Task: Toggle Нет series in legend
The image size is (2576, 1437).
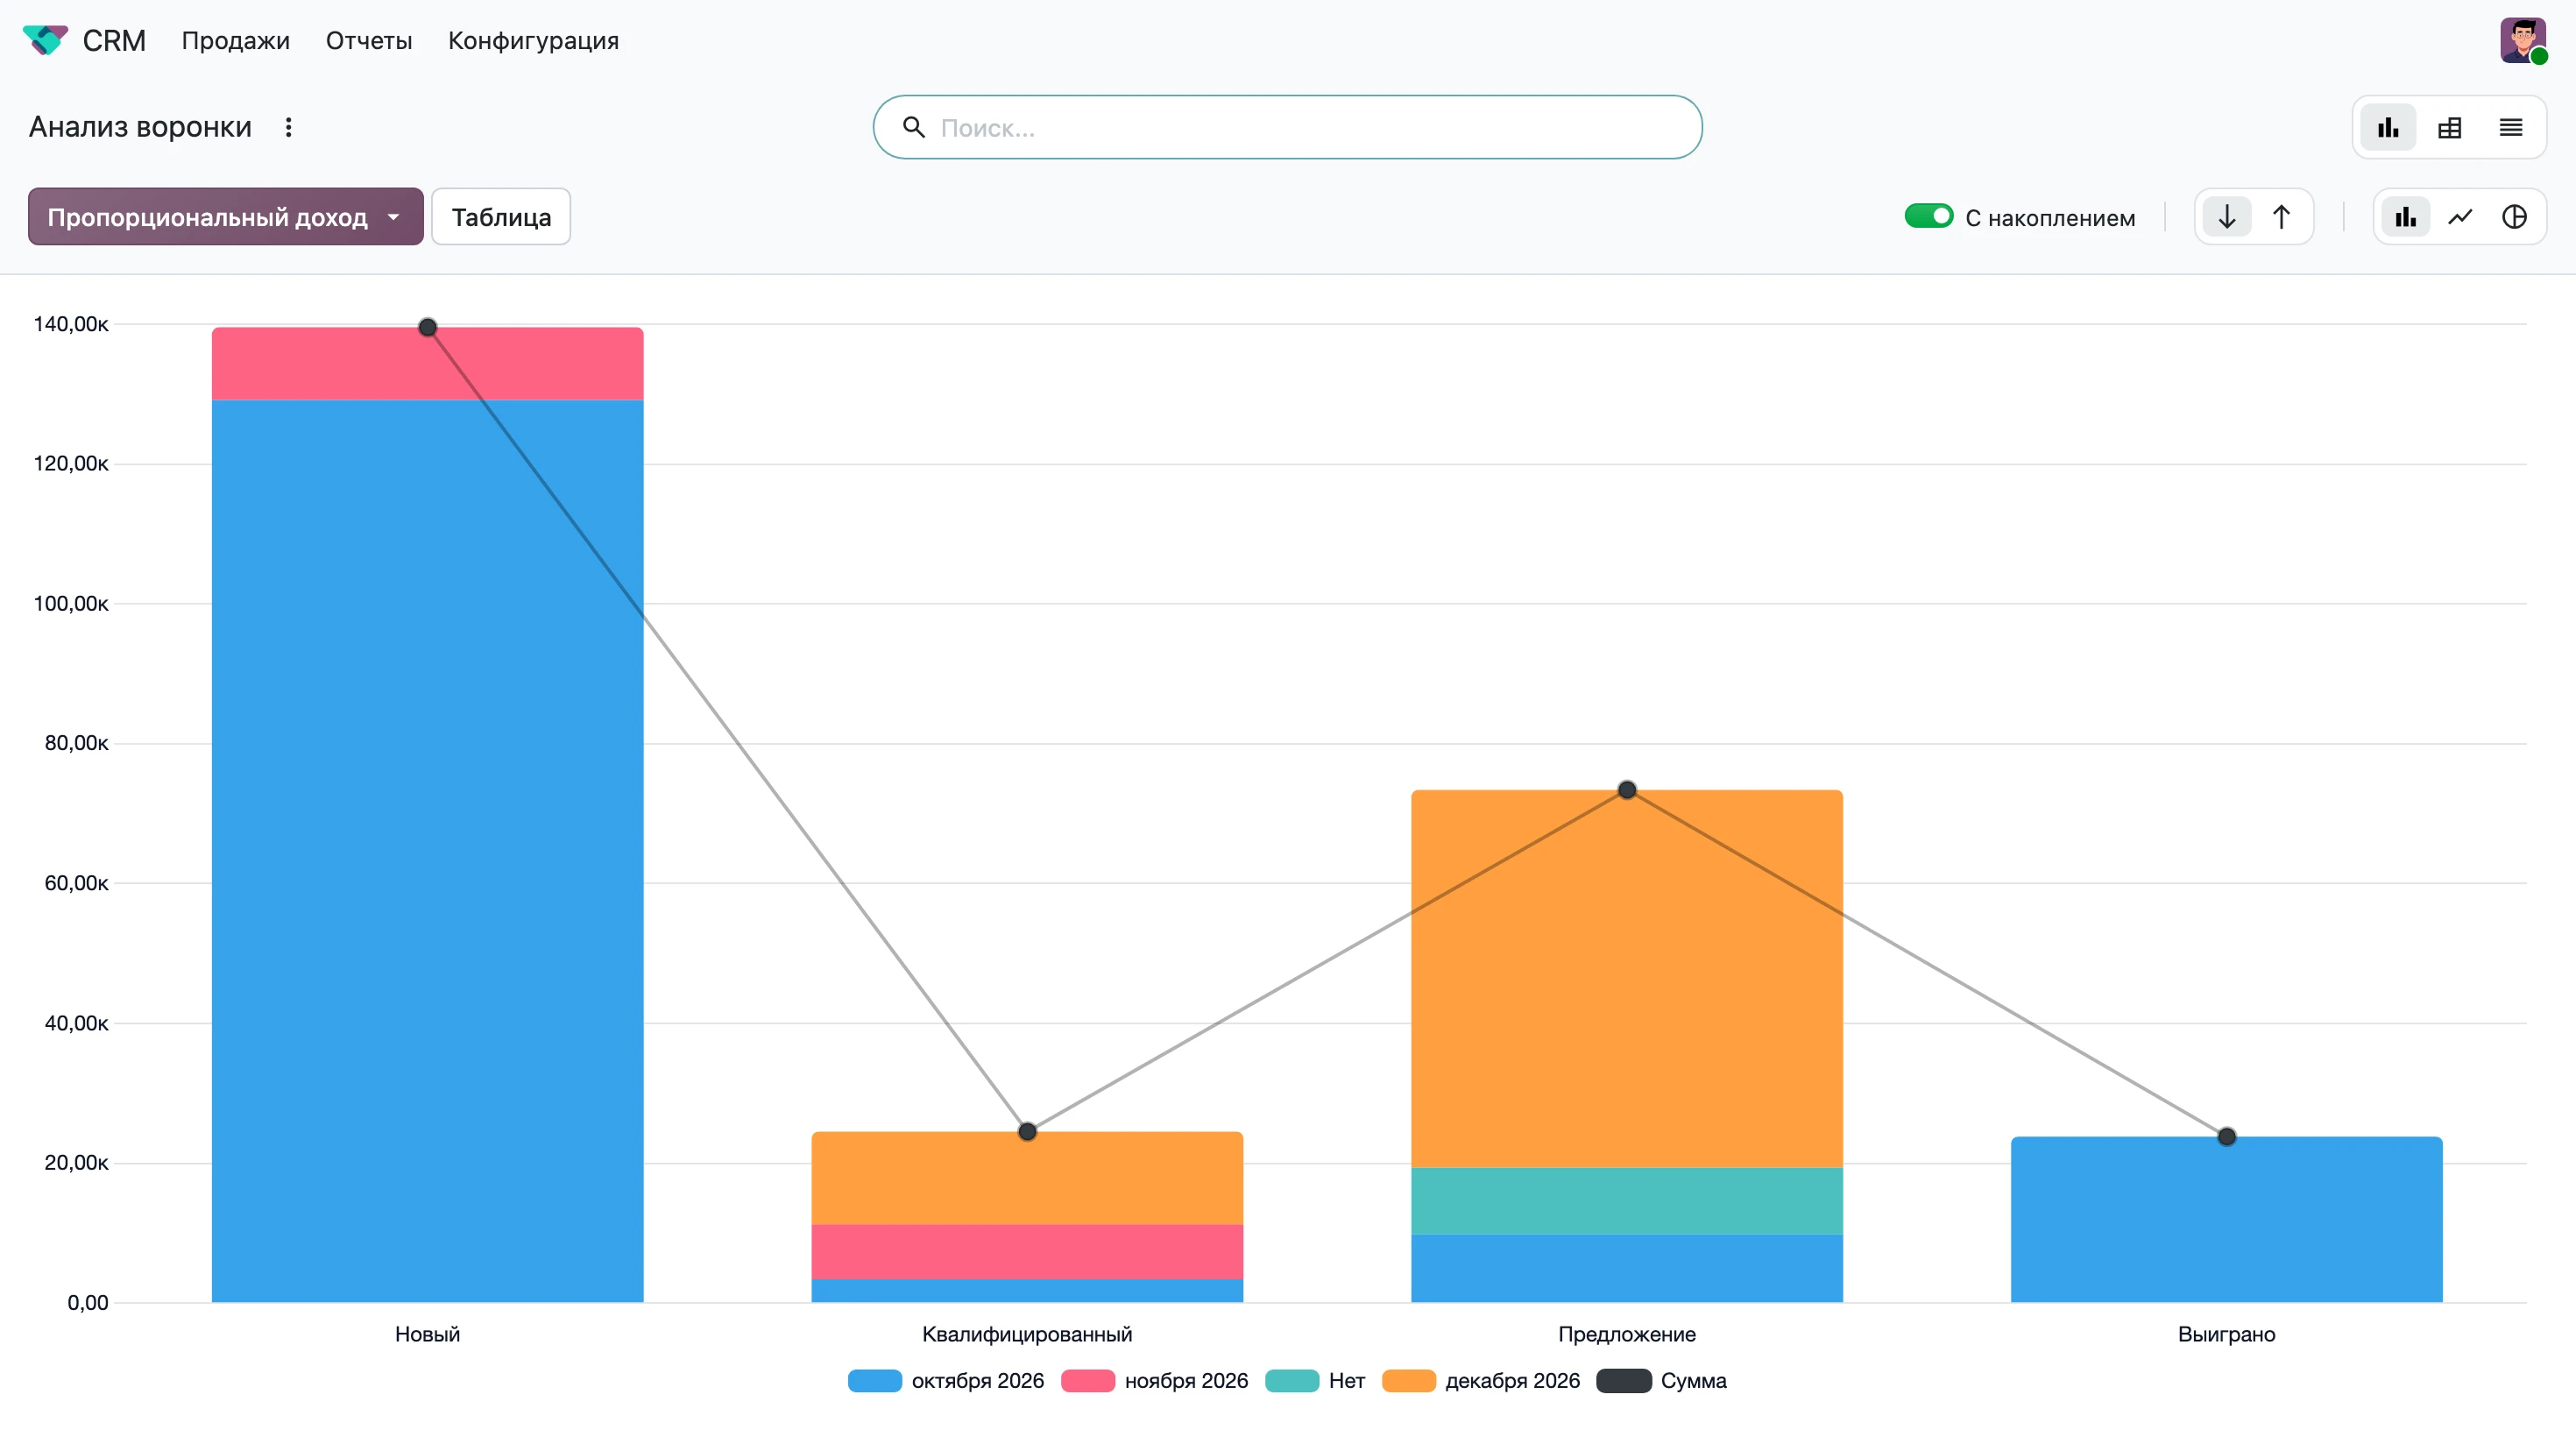Action: [x=1315, y=1381]
